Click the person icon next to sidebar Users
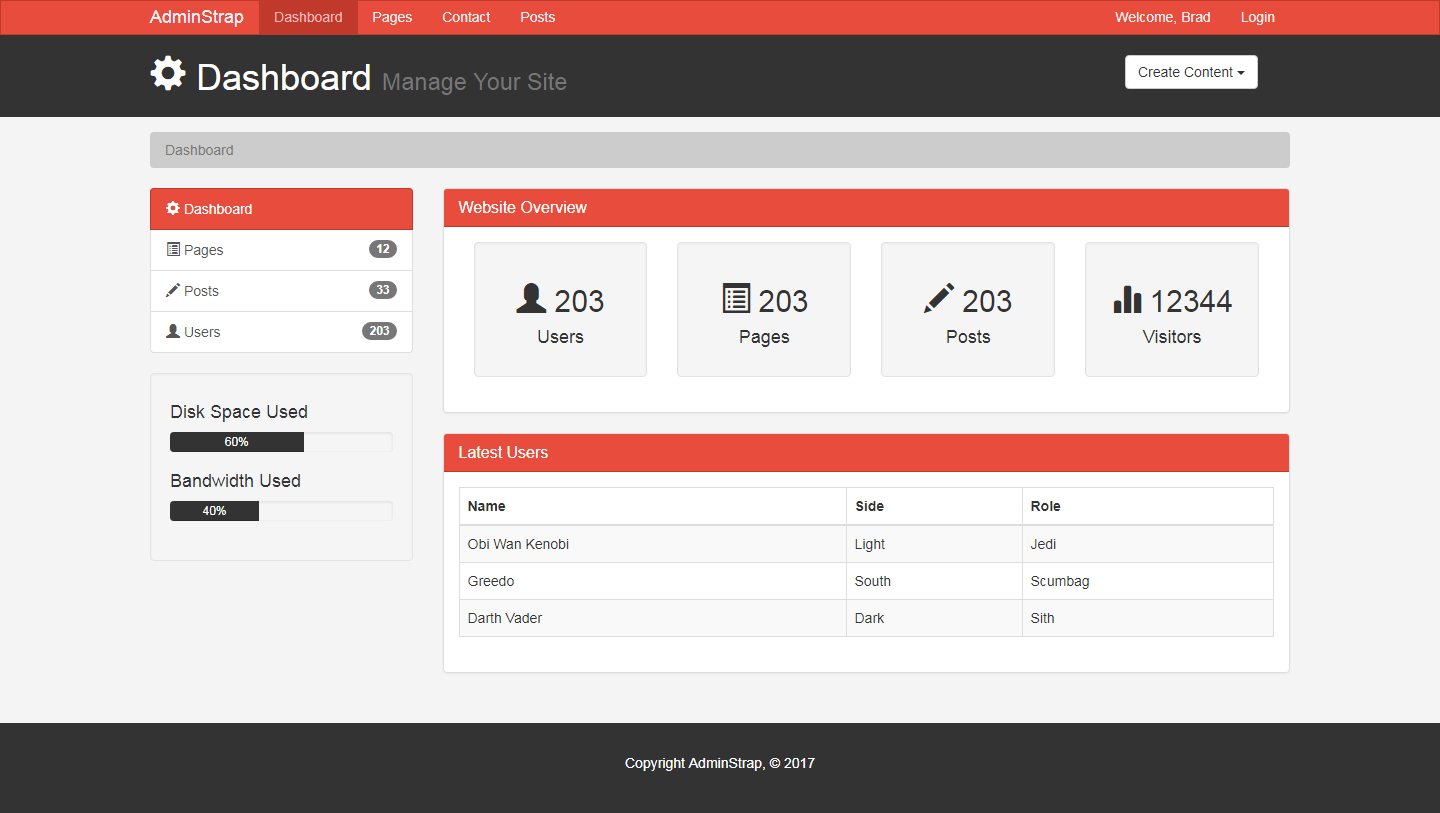Screen dimensions: 1440x813 [173, 331]
